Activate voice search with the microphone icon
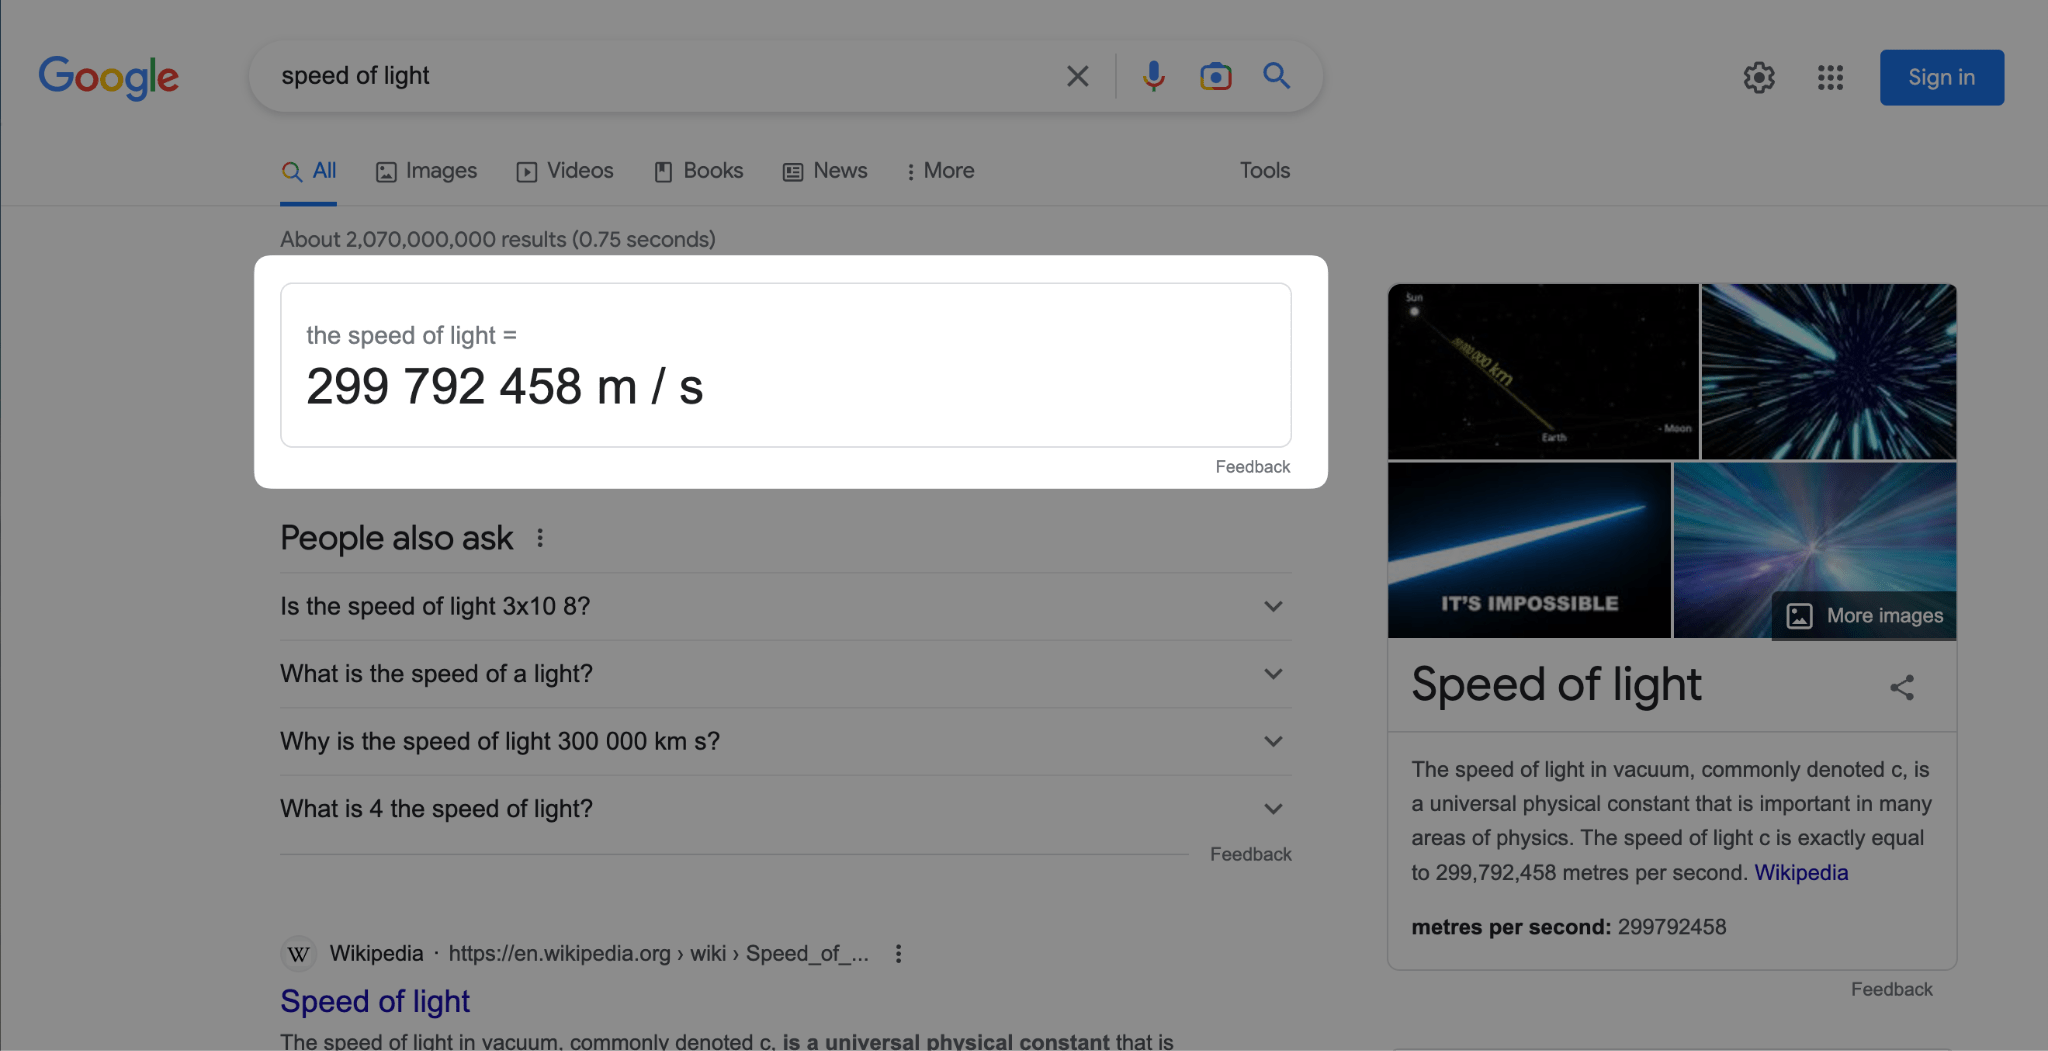 coord(1154,75)
